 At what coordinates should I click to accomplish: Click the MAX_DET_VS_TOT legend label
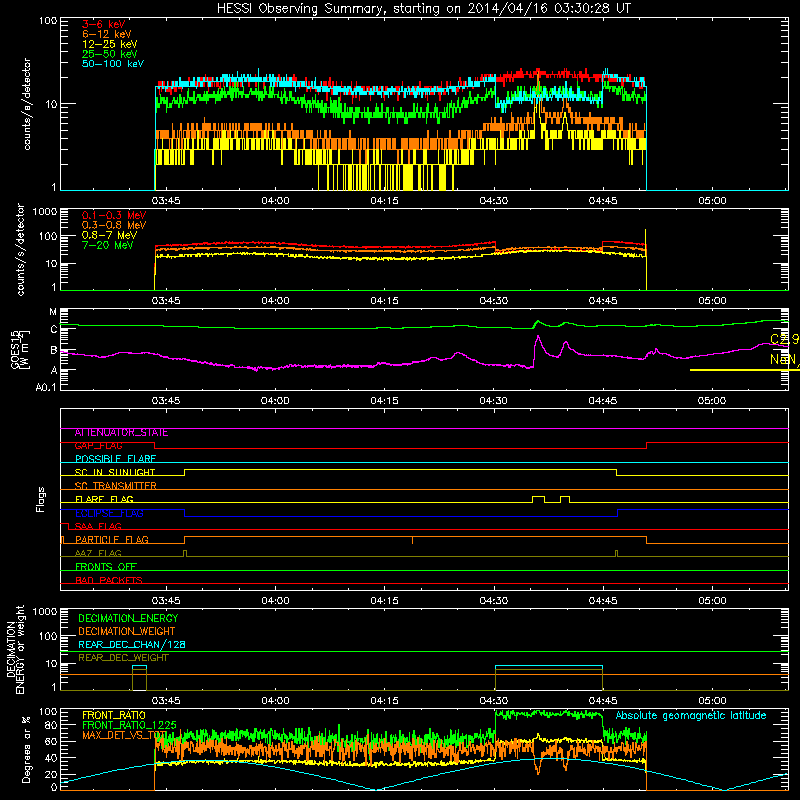tap(124, 736)
